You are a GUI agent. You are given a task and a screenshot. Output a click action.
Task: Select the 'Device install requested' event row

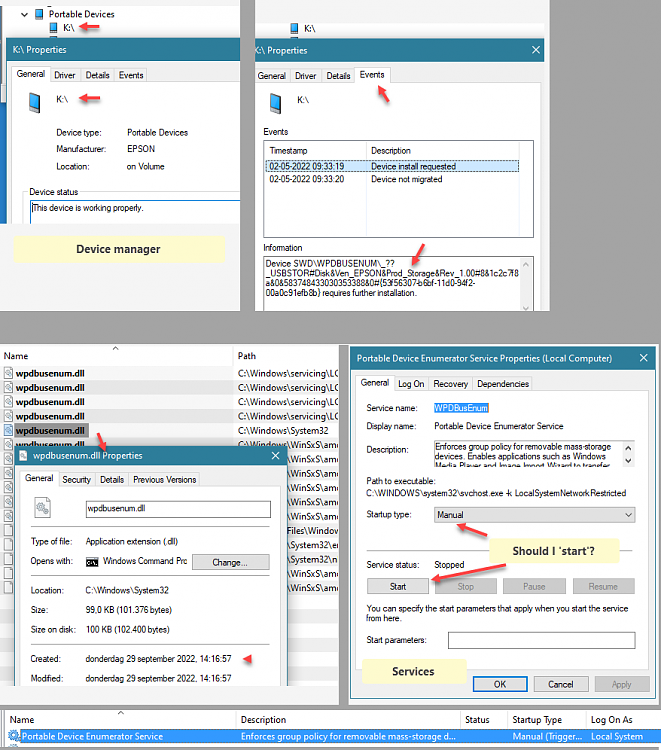392,166
